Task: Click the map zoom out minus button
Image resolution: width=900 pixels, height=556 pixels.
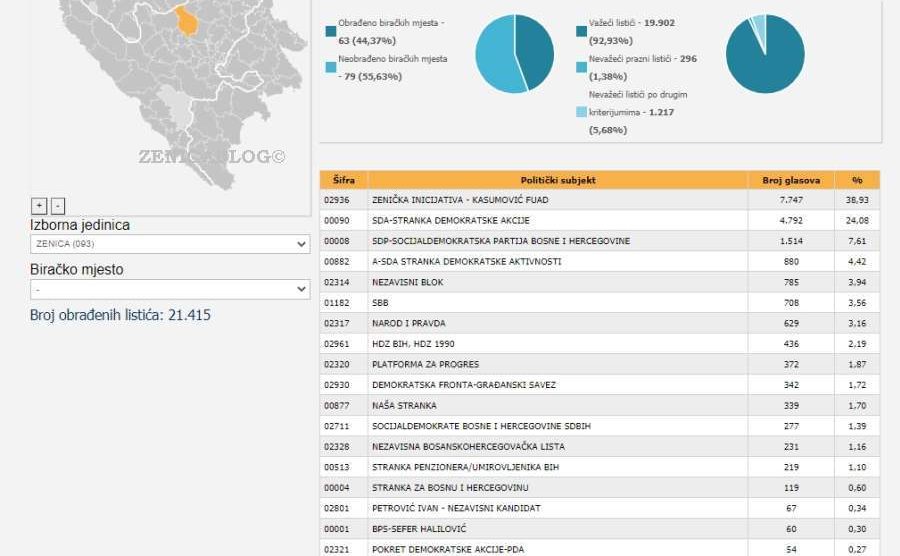Action: click(x=58, y=206)
